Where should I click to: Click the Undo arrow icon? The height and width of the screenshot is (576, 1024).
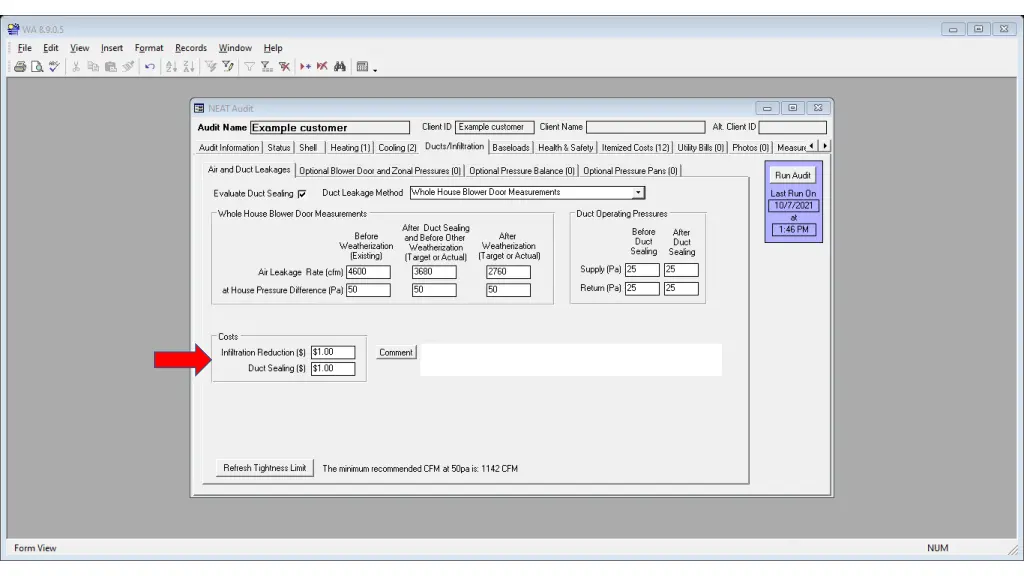coord(150,67)
